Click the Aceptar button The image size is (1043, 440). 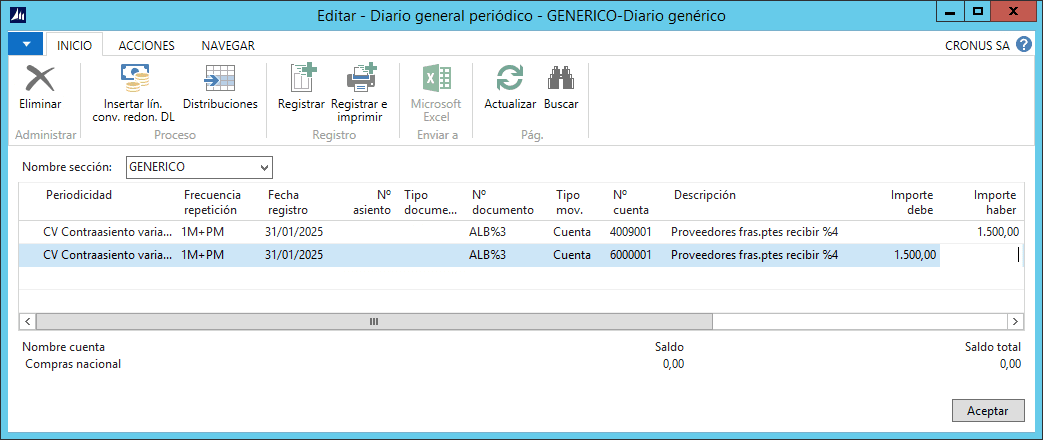coord(987,411)
